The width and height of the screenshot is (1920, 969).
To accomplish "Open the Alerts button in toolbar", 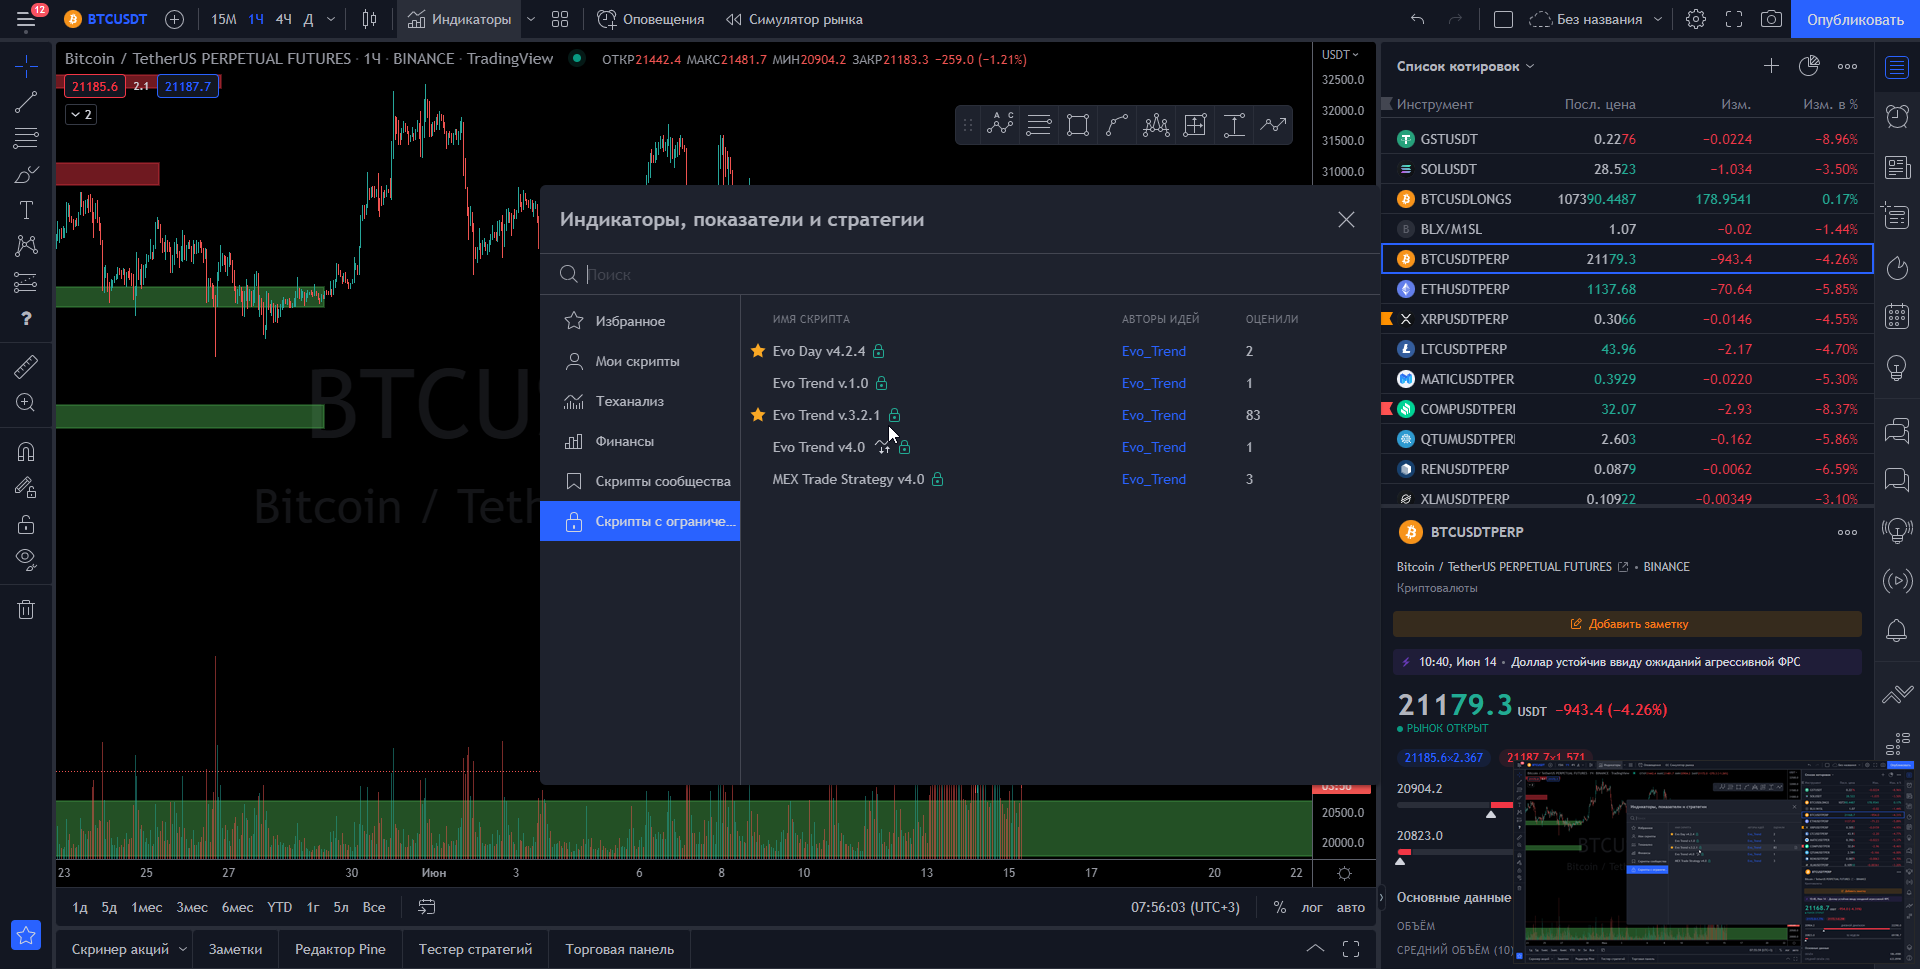I will [x=651, y=19].
